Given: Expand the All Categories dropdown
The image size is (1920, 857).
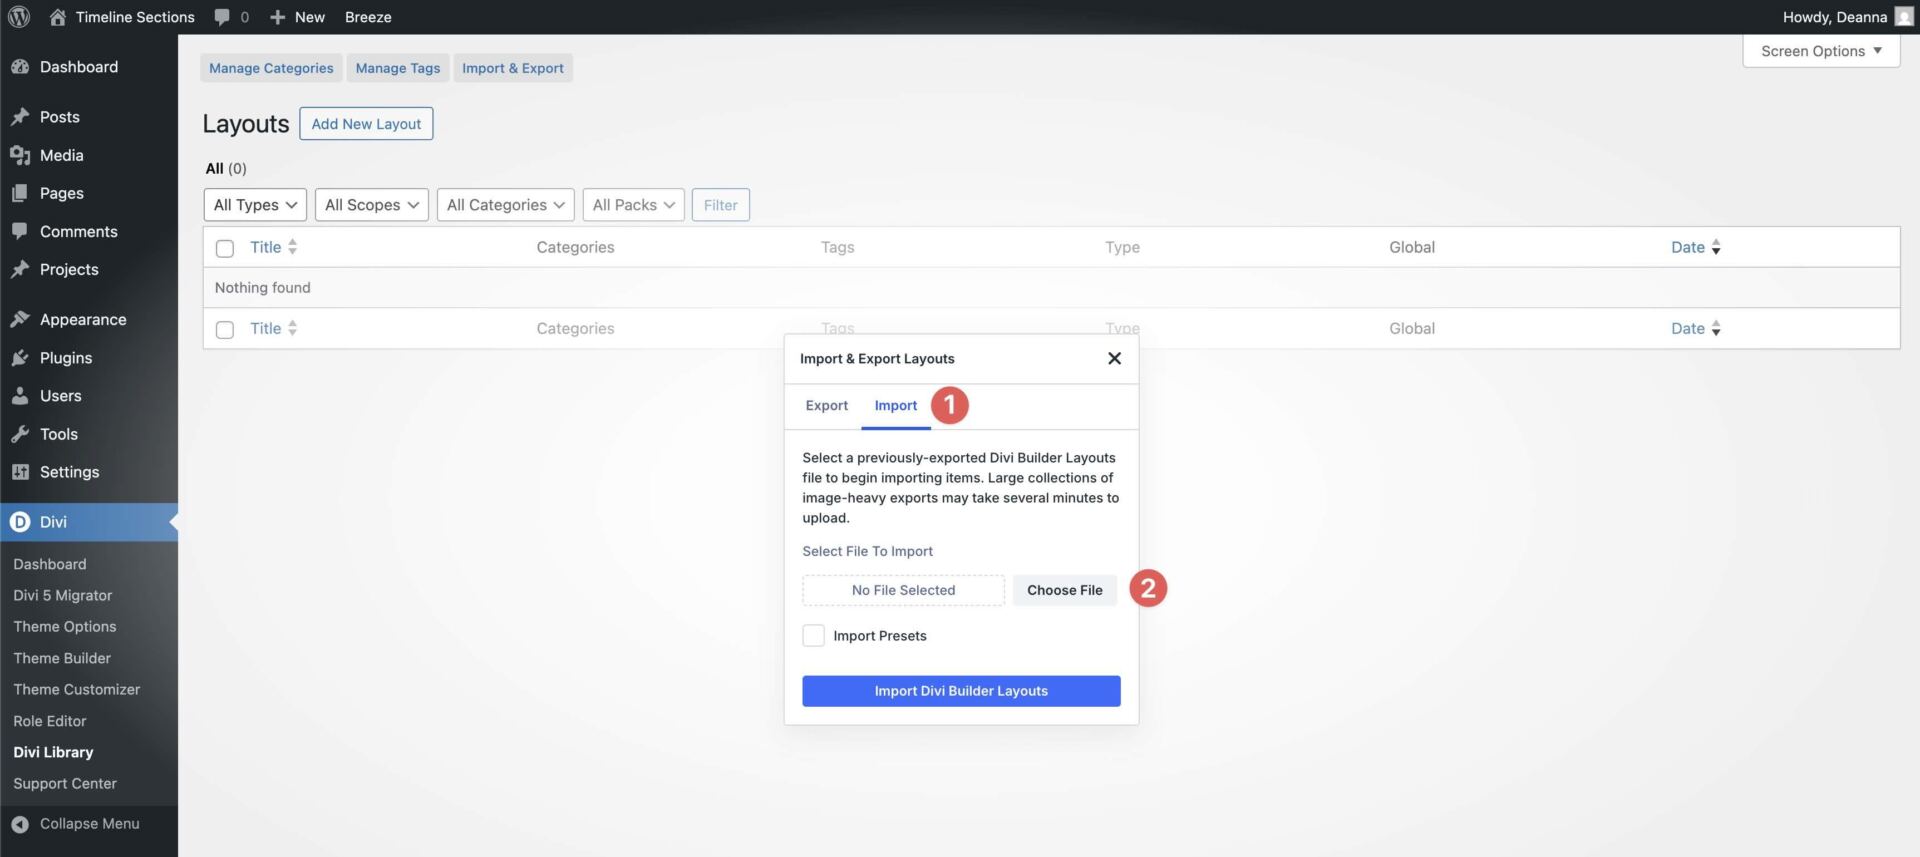Looking at the screenshot, I should coord(505,205).
